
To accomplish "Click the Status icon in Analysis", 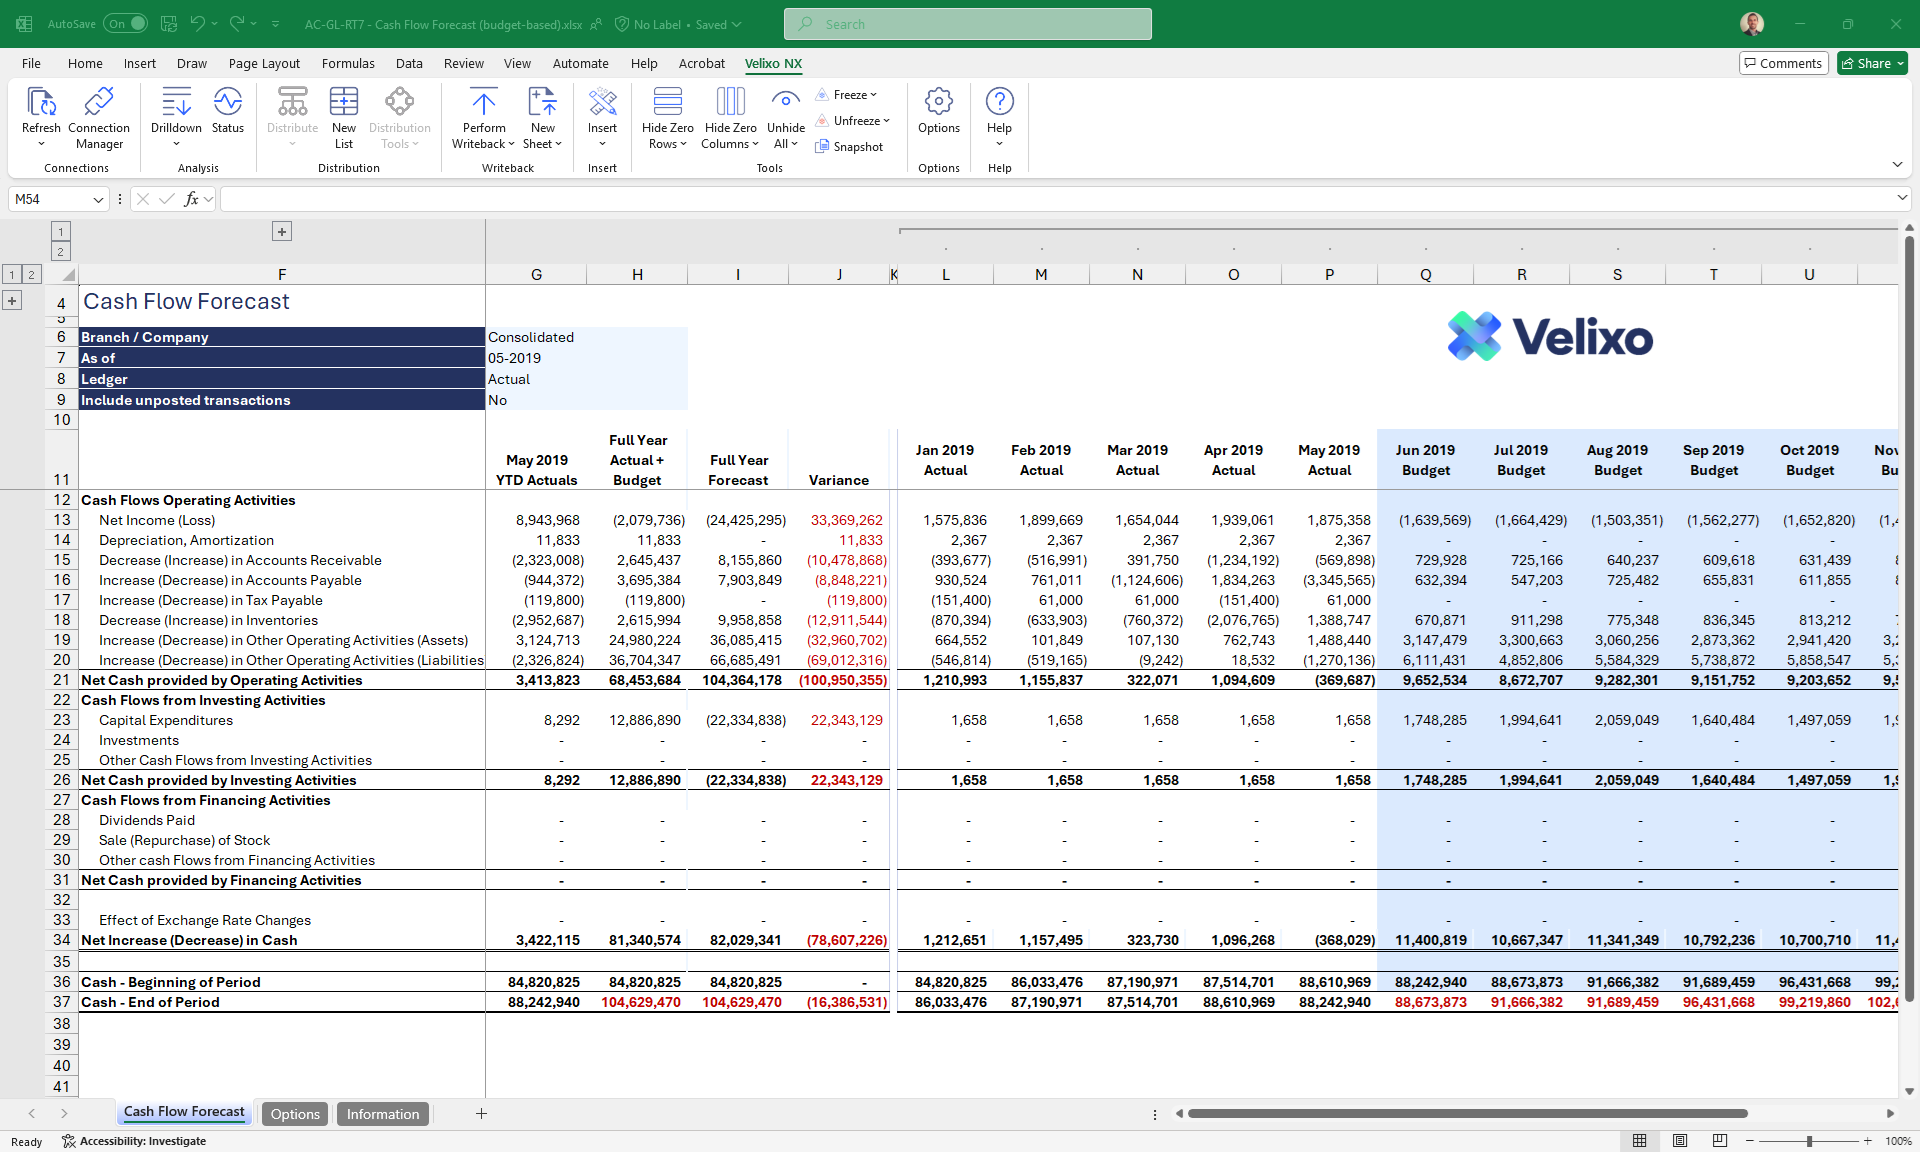I will tap(228, 102).
